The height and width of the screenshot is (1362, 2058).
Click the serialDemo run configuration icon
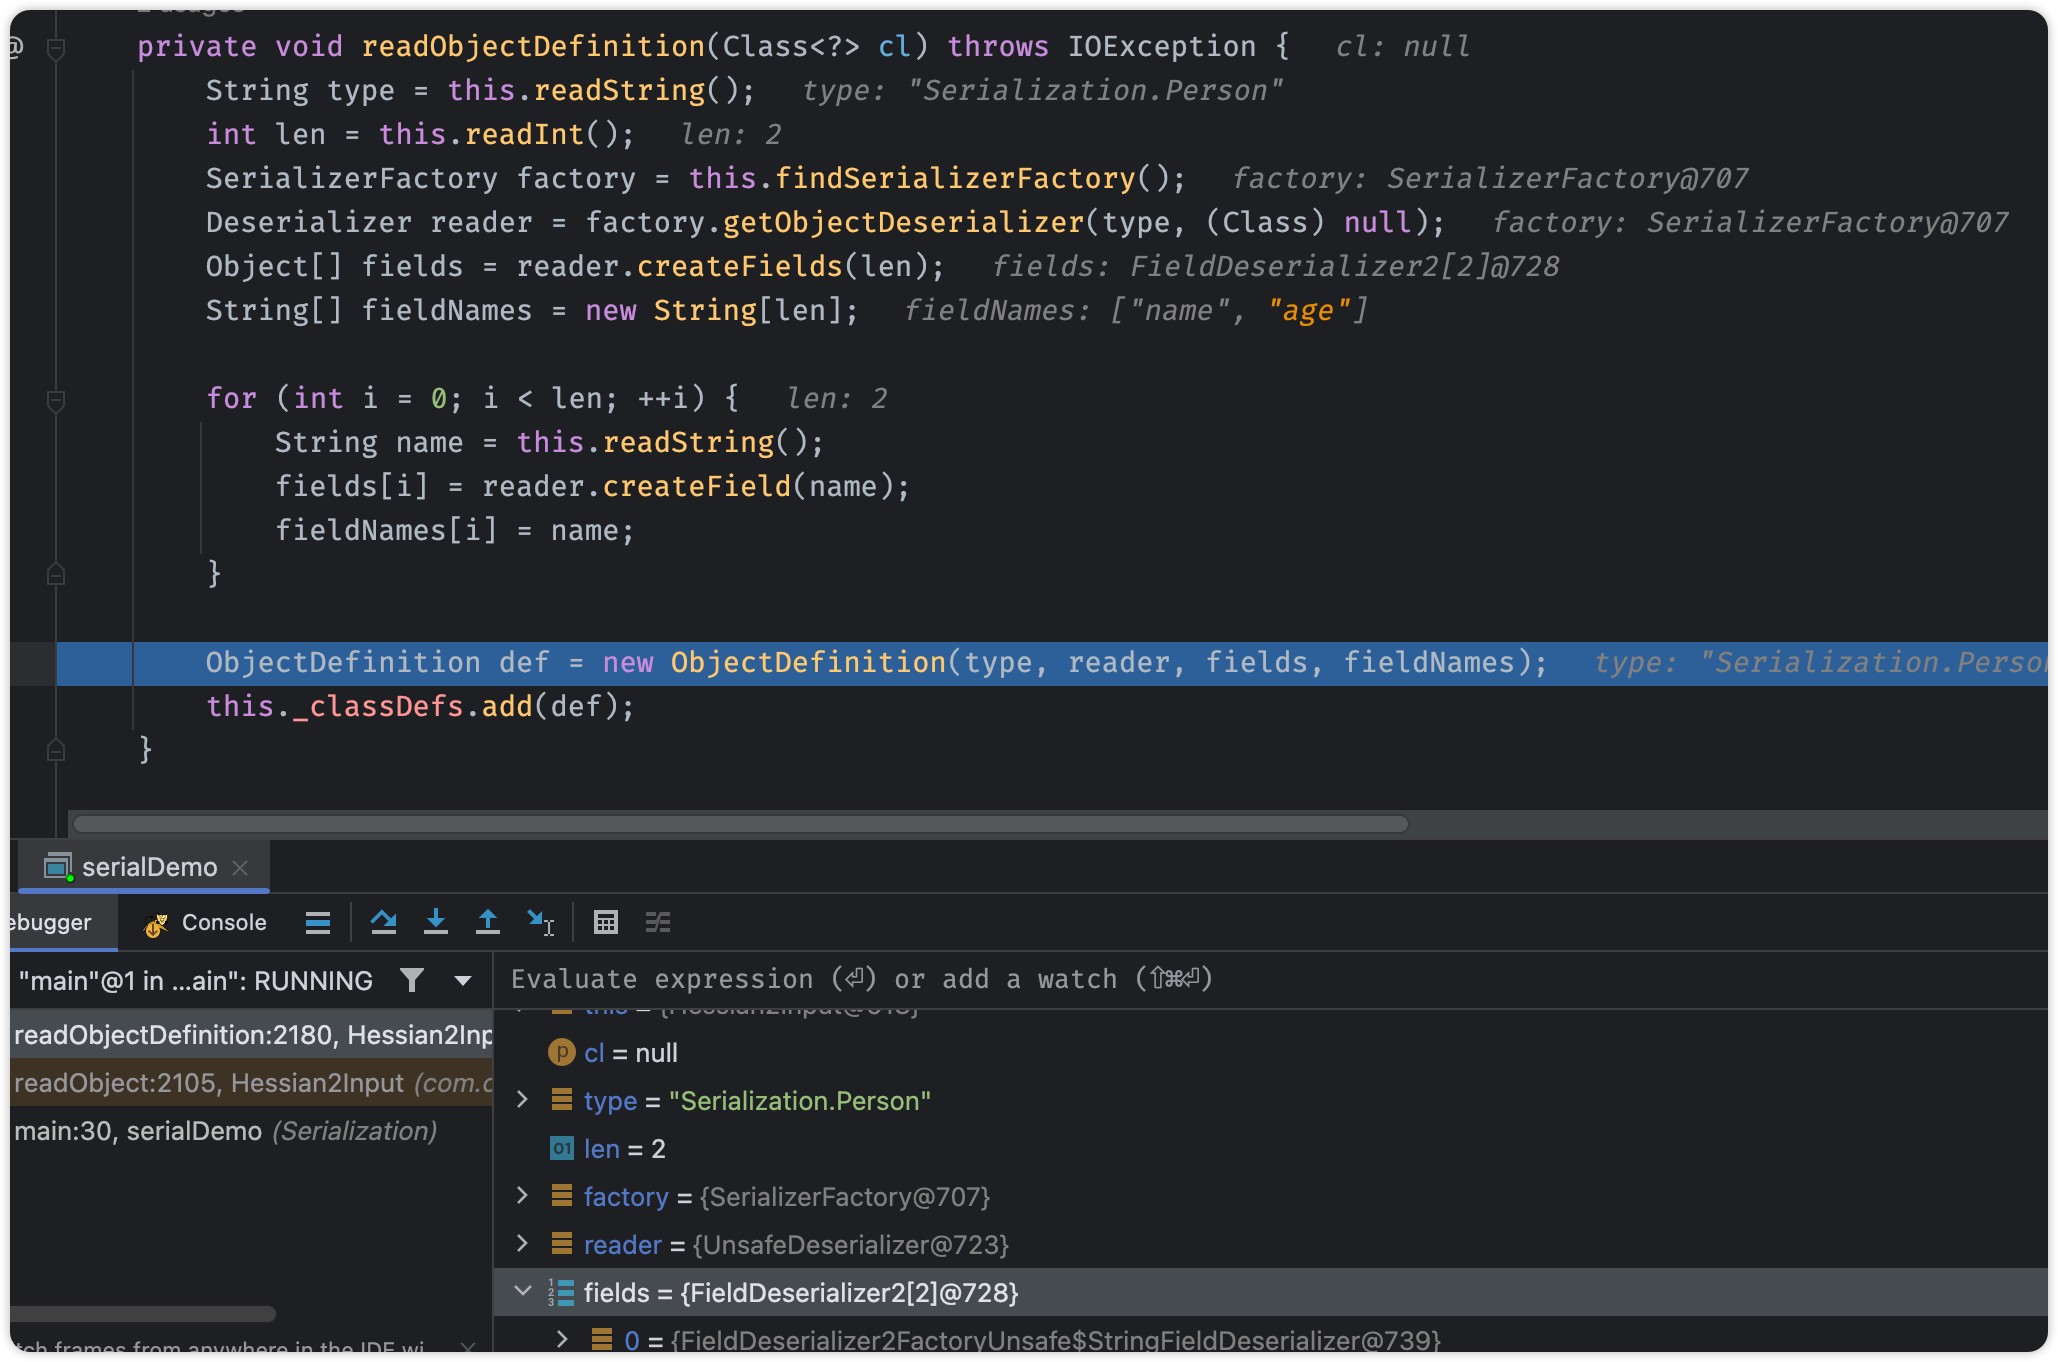(59, 867)
